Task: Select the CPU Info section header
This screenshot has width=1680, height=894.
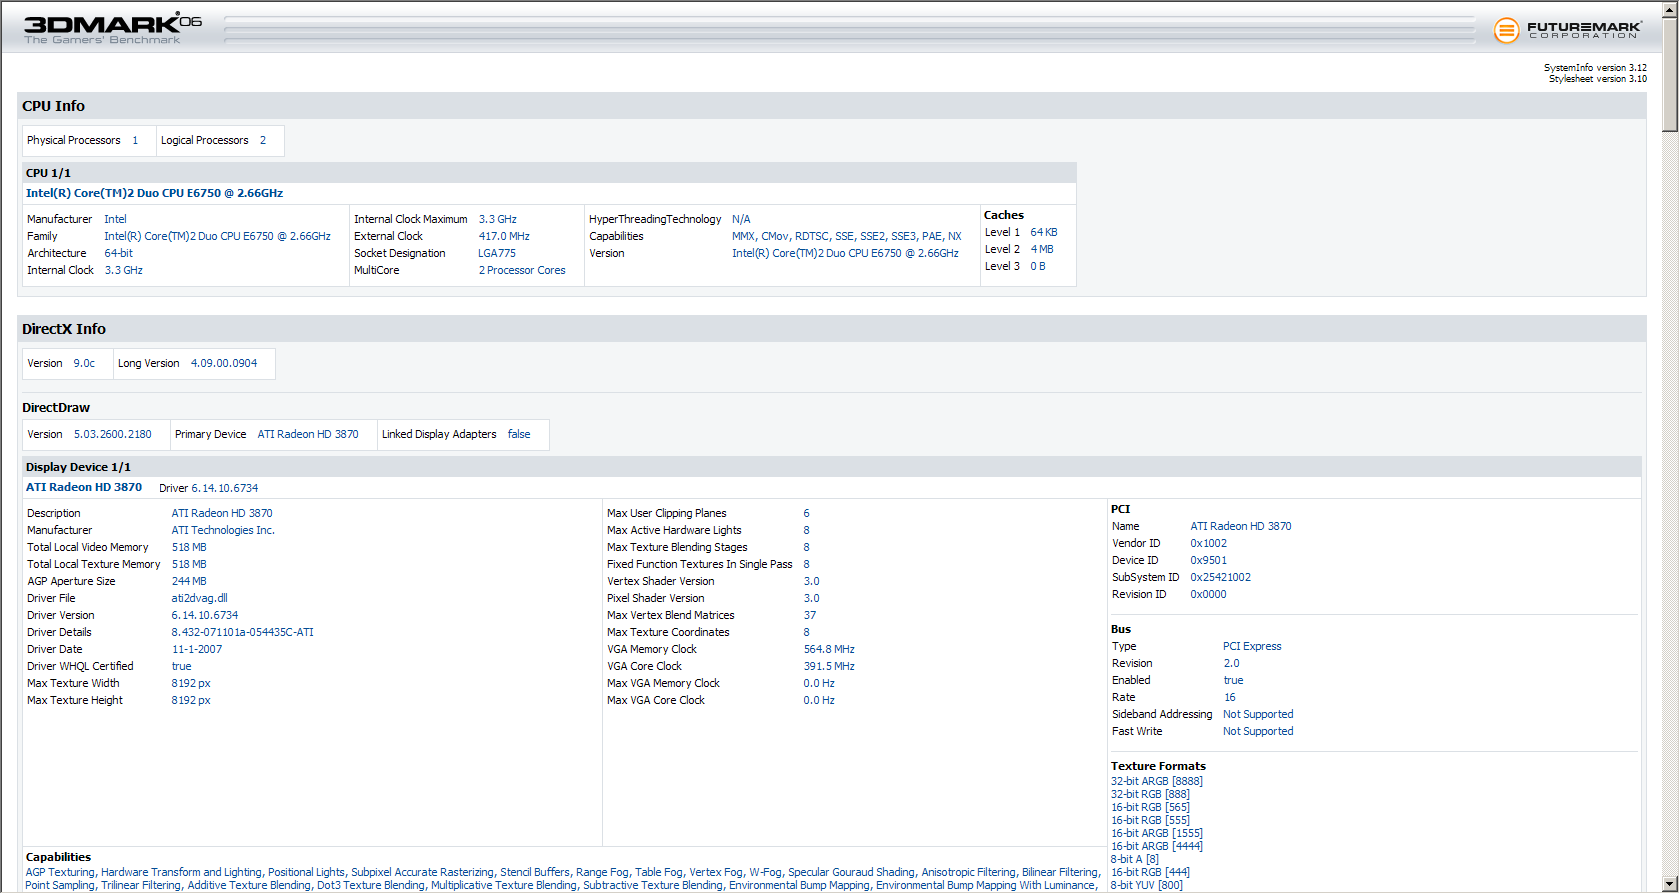Action: pyautogui.click(x=832, y=106)
